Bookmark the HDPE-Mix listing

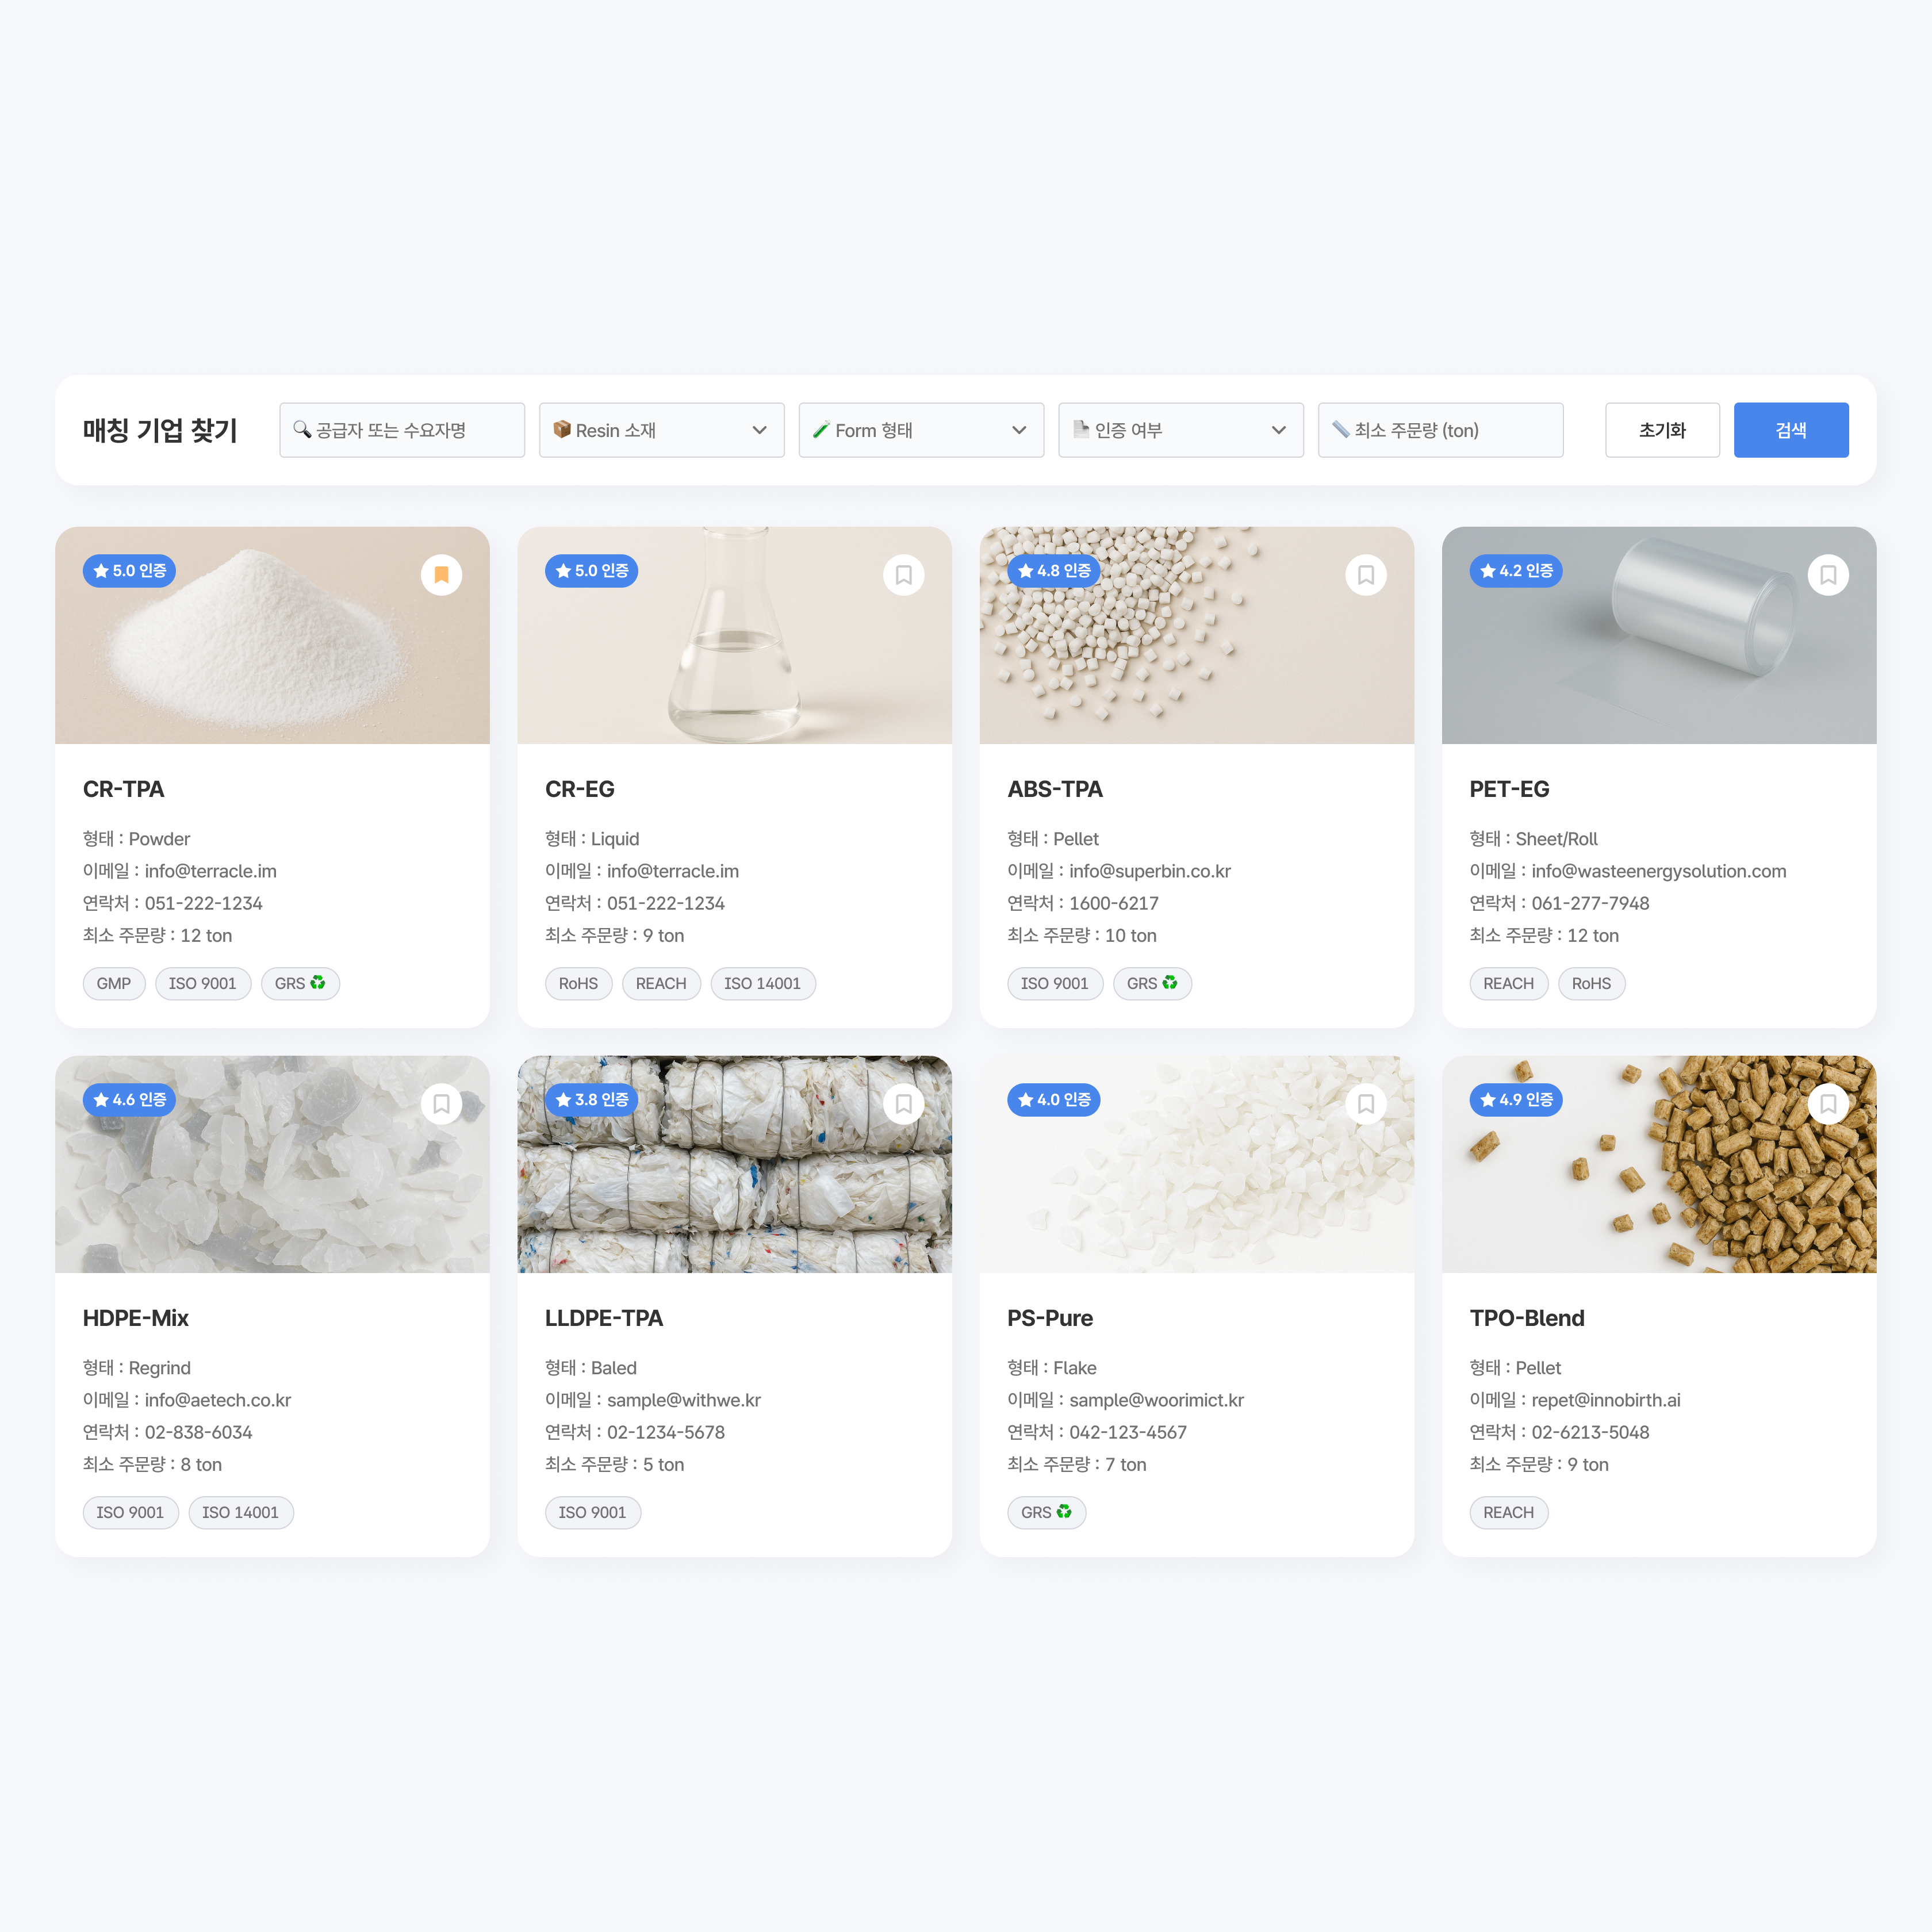click(441, 1104)
